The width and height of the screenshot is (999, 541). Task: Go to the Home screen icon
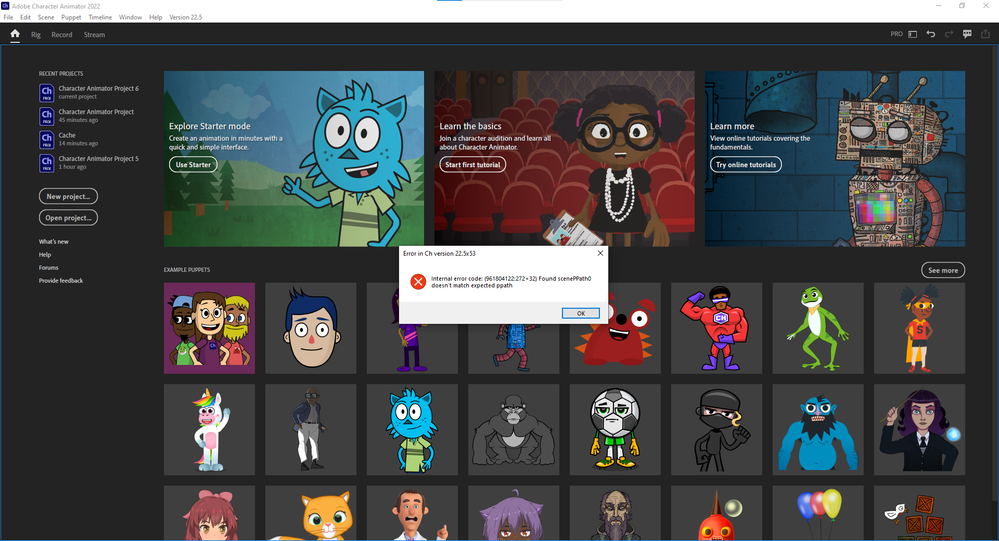pyautogui.click(x=15, y=34)
